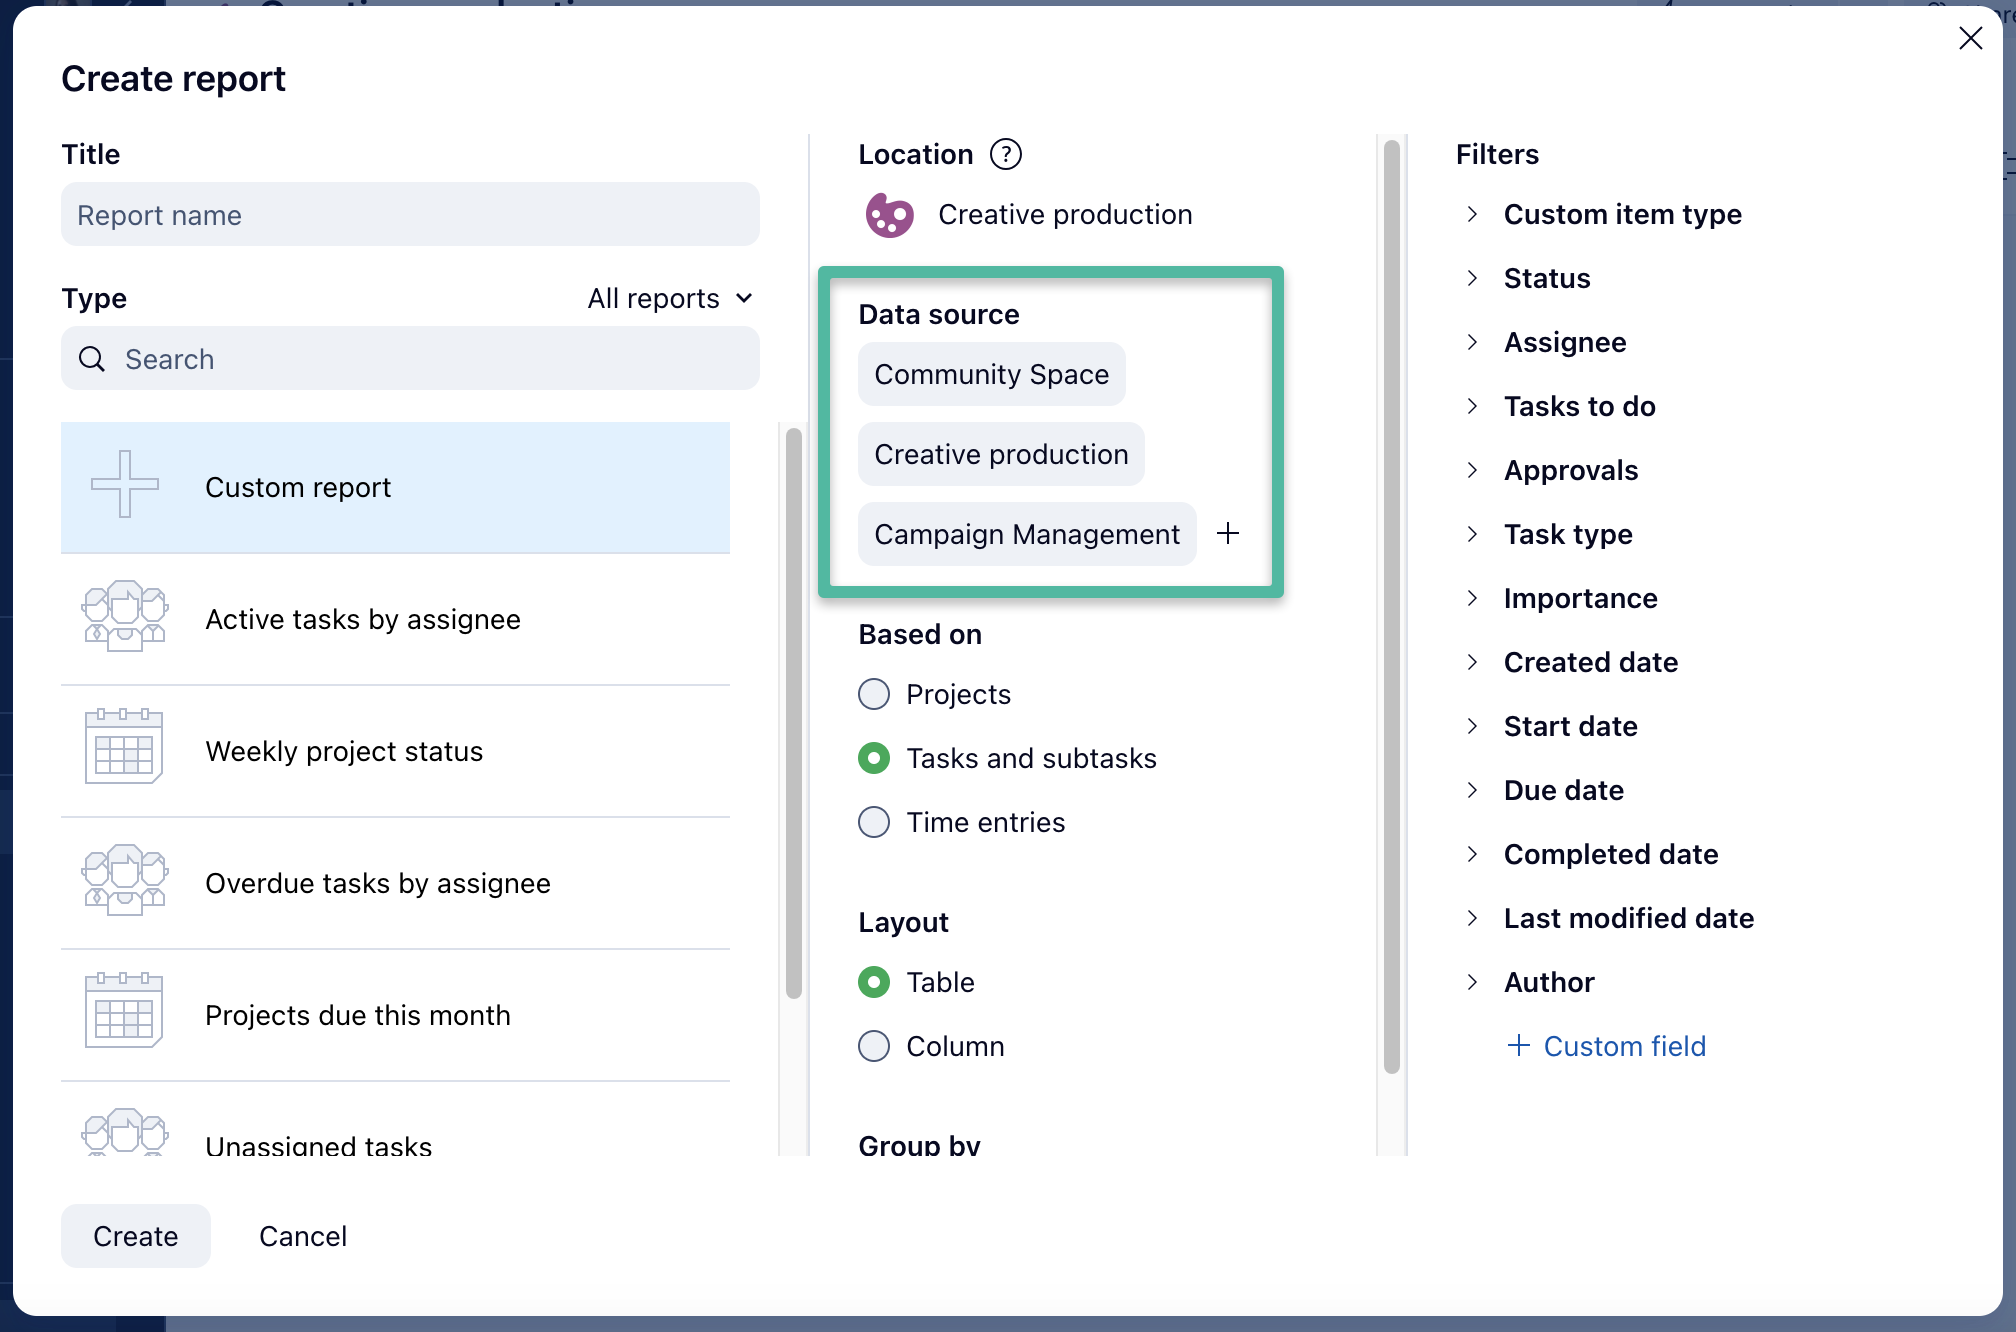Screen dimensions: 2016x1332
Task: Open the All reports dropdown
Action: (670, 298)
